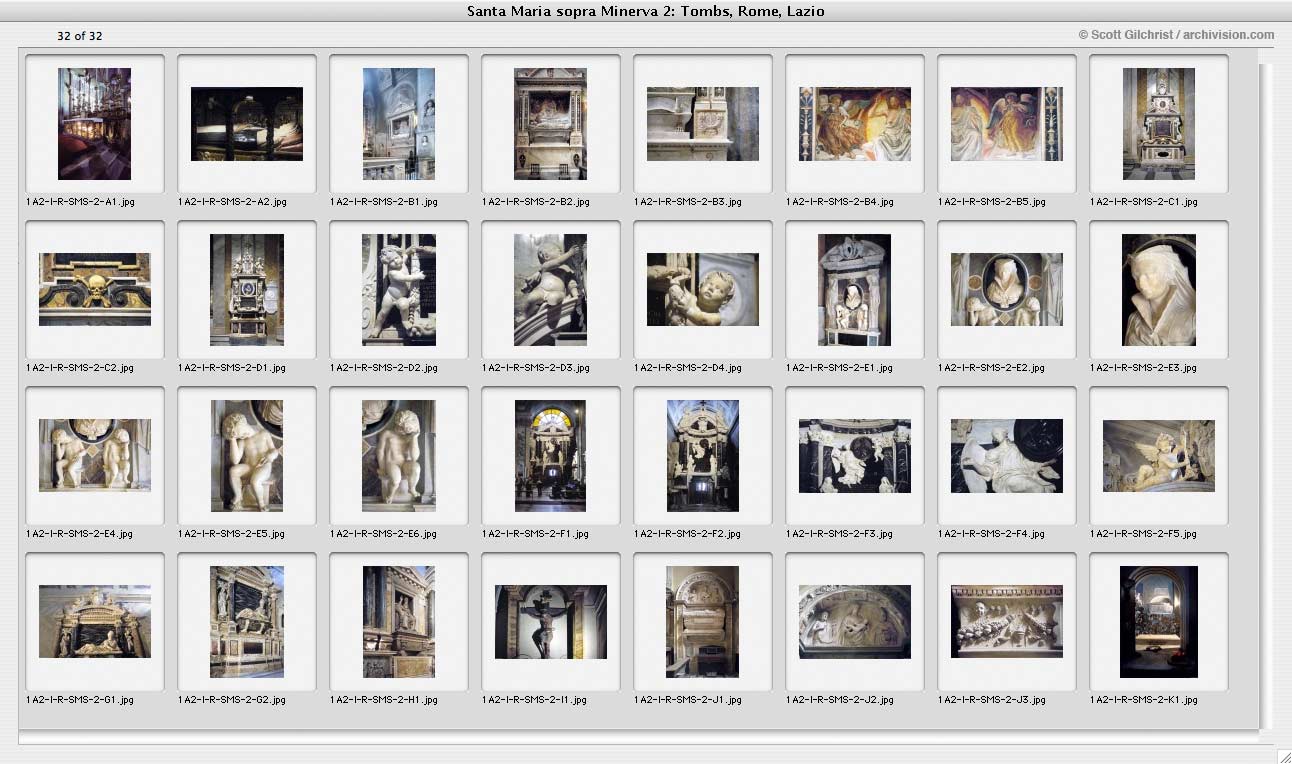Click putto sculpture thumbnail 1A2-I-R-SMS-2-D2.jpg
The image size is (1292, 764).
tap(399, 290)
